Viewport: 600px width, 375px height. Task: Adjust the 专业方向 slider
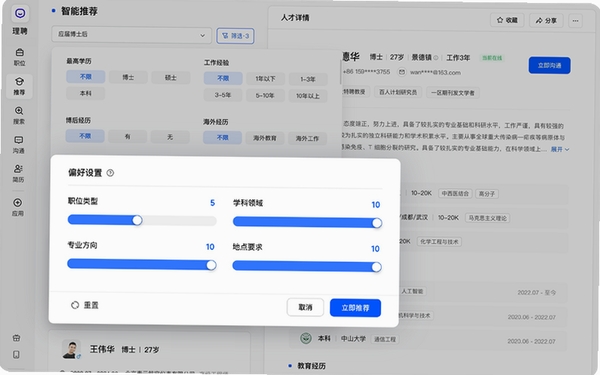click(142, 264)
